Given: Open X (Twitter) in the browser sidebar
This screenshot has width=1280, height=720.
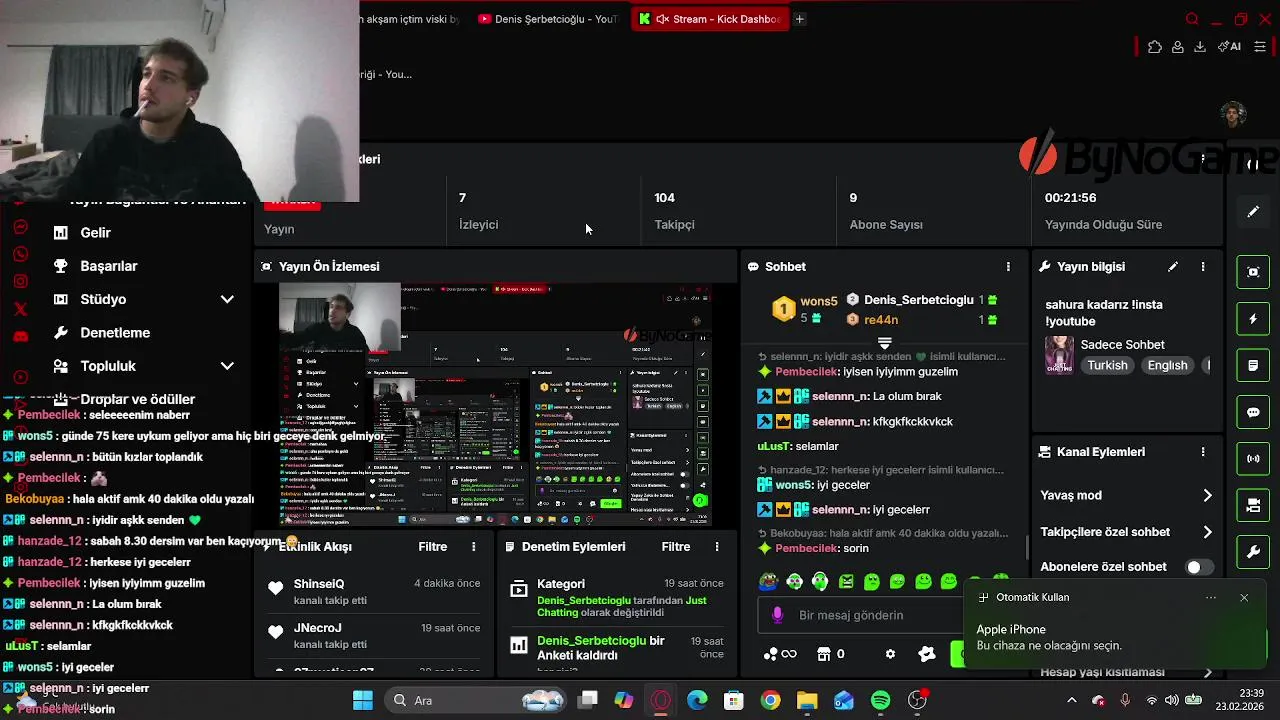Looking at the screenshot, I should pos(20,309).
